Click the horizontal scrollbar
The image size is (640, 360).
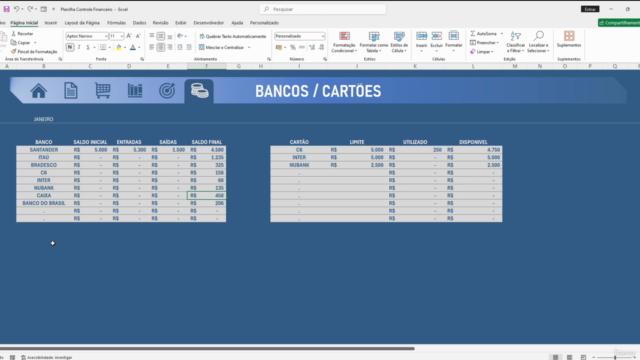pyautogui.click(x=207, y=349)
